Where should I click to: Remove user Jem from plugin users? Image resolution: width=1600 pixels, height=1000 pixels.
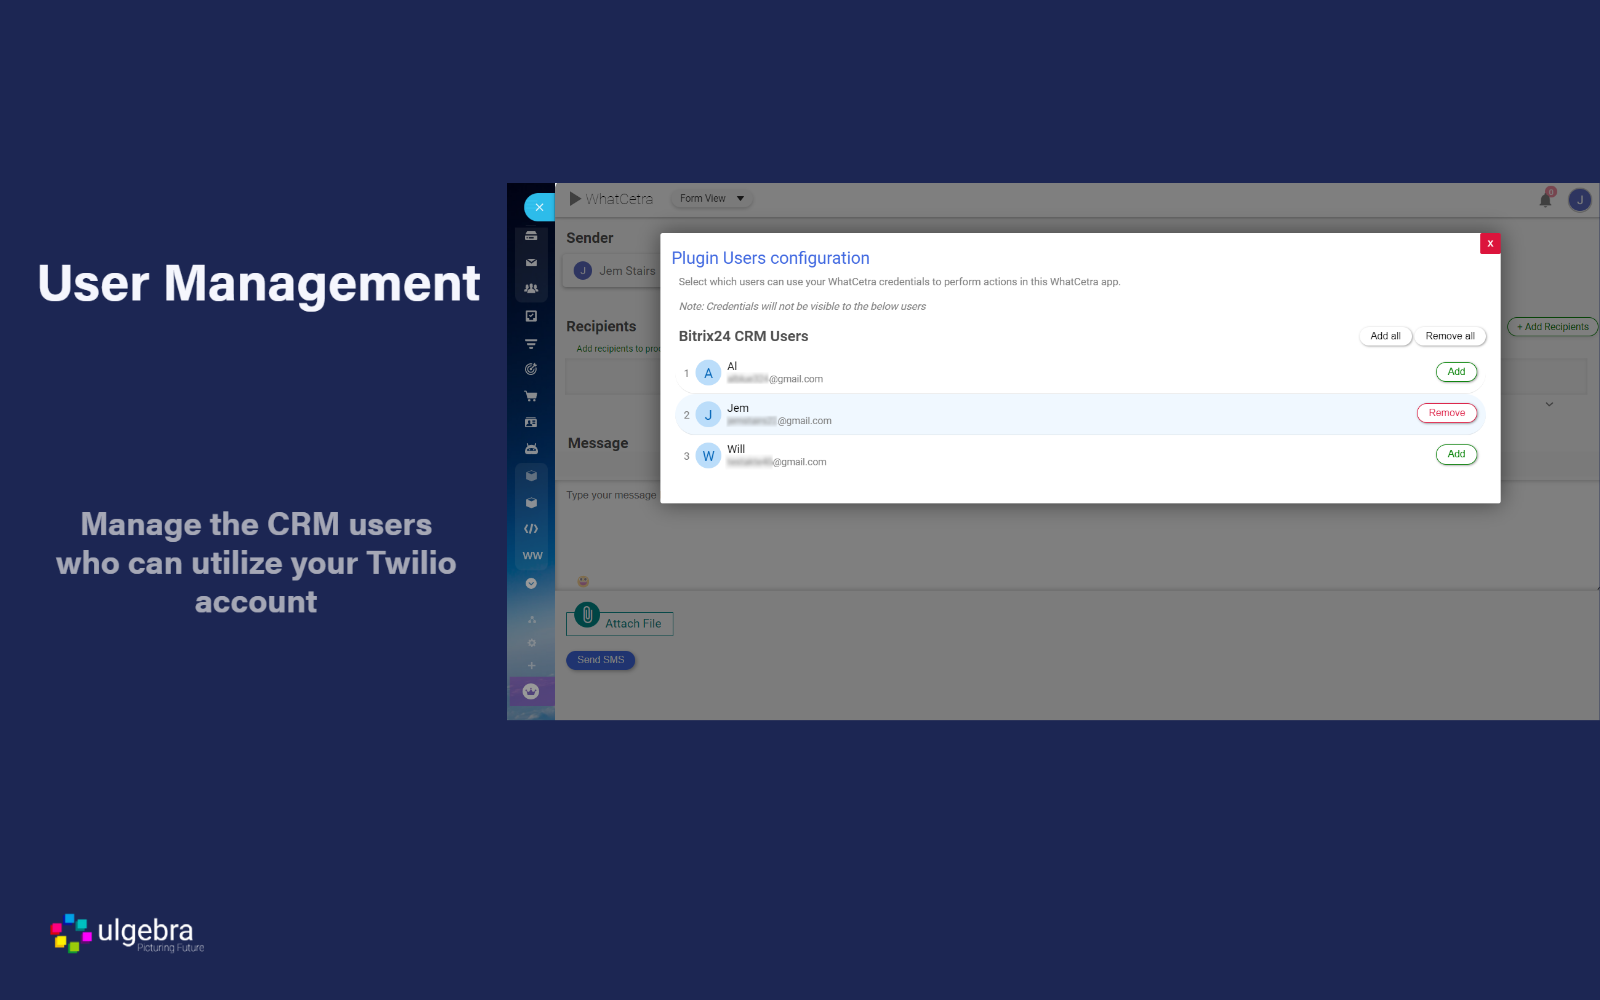pos(1447,413)
